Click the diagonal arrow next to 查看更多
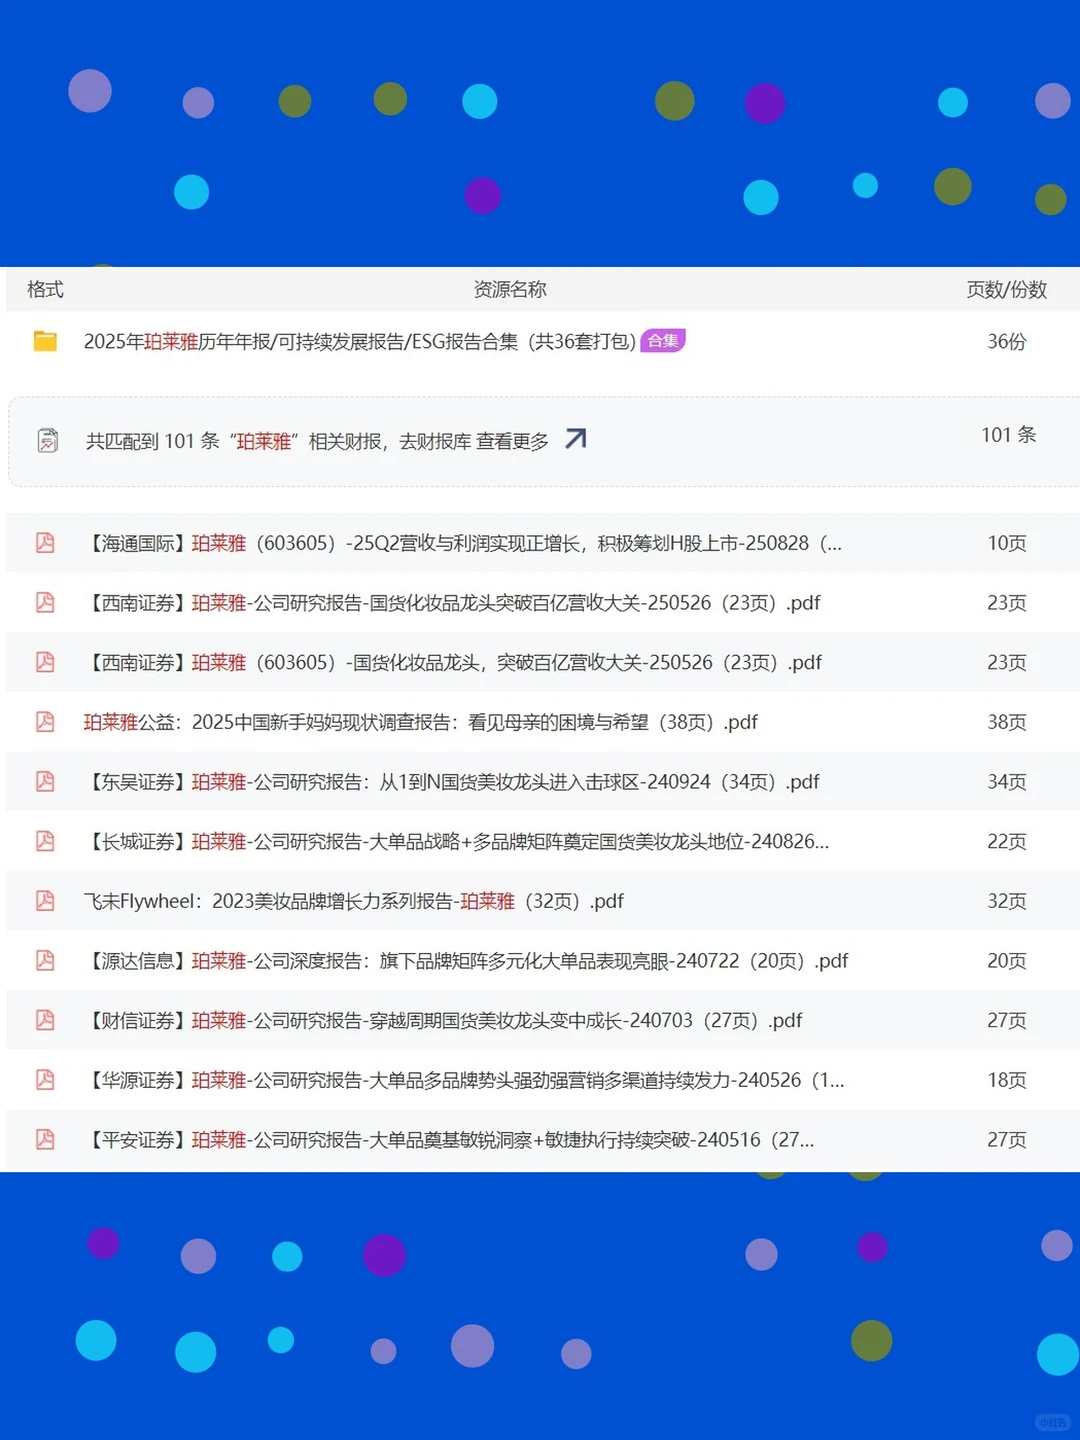The height and width of the screenshot is (1440, 1080). tap(575, 438)
